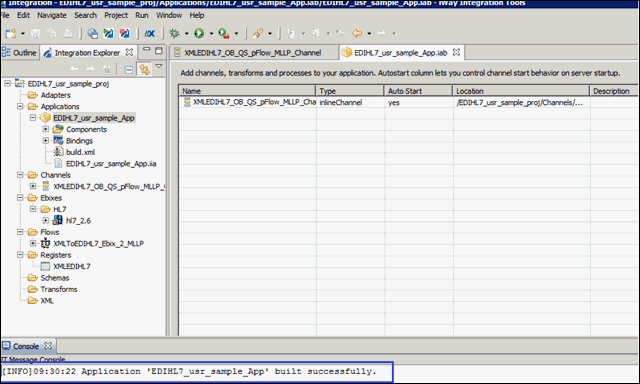Select the XMLEDIHL7_OB_QS_pFlow_MLLP_Cha table row
Image resolution: width=640 pixels, height=384 pixels.
tap(408, 102)
